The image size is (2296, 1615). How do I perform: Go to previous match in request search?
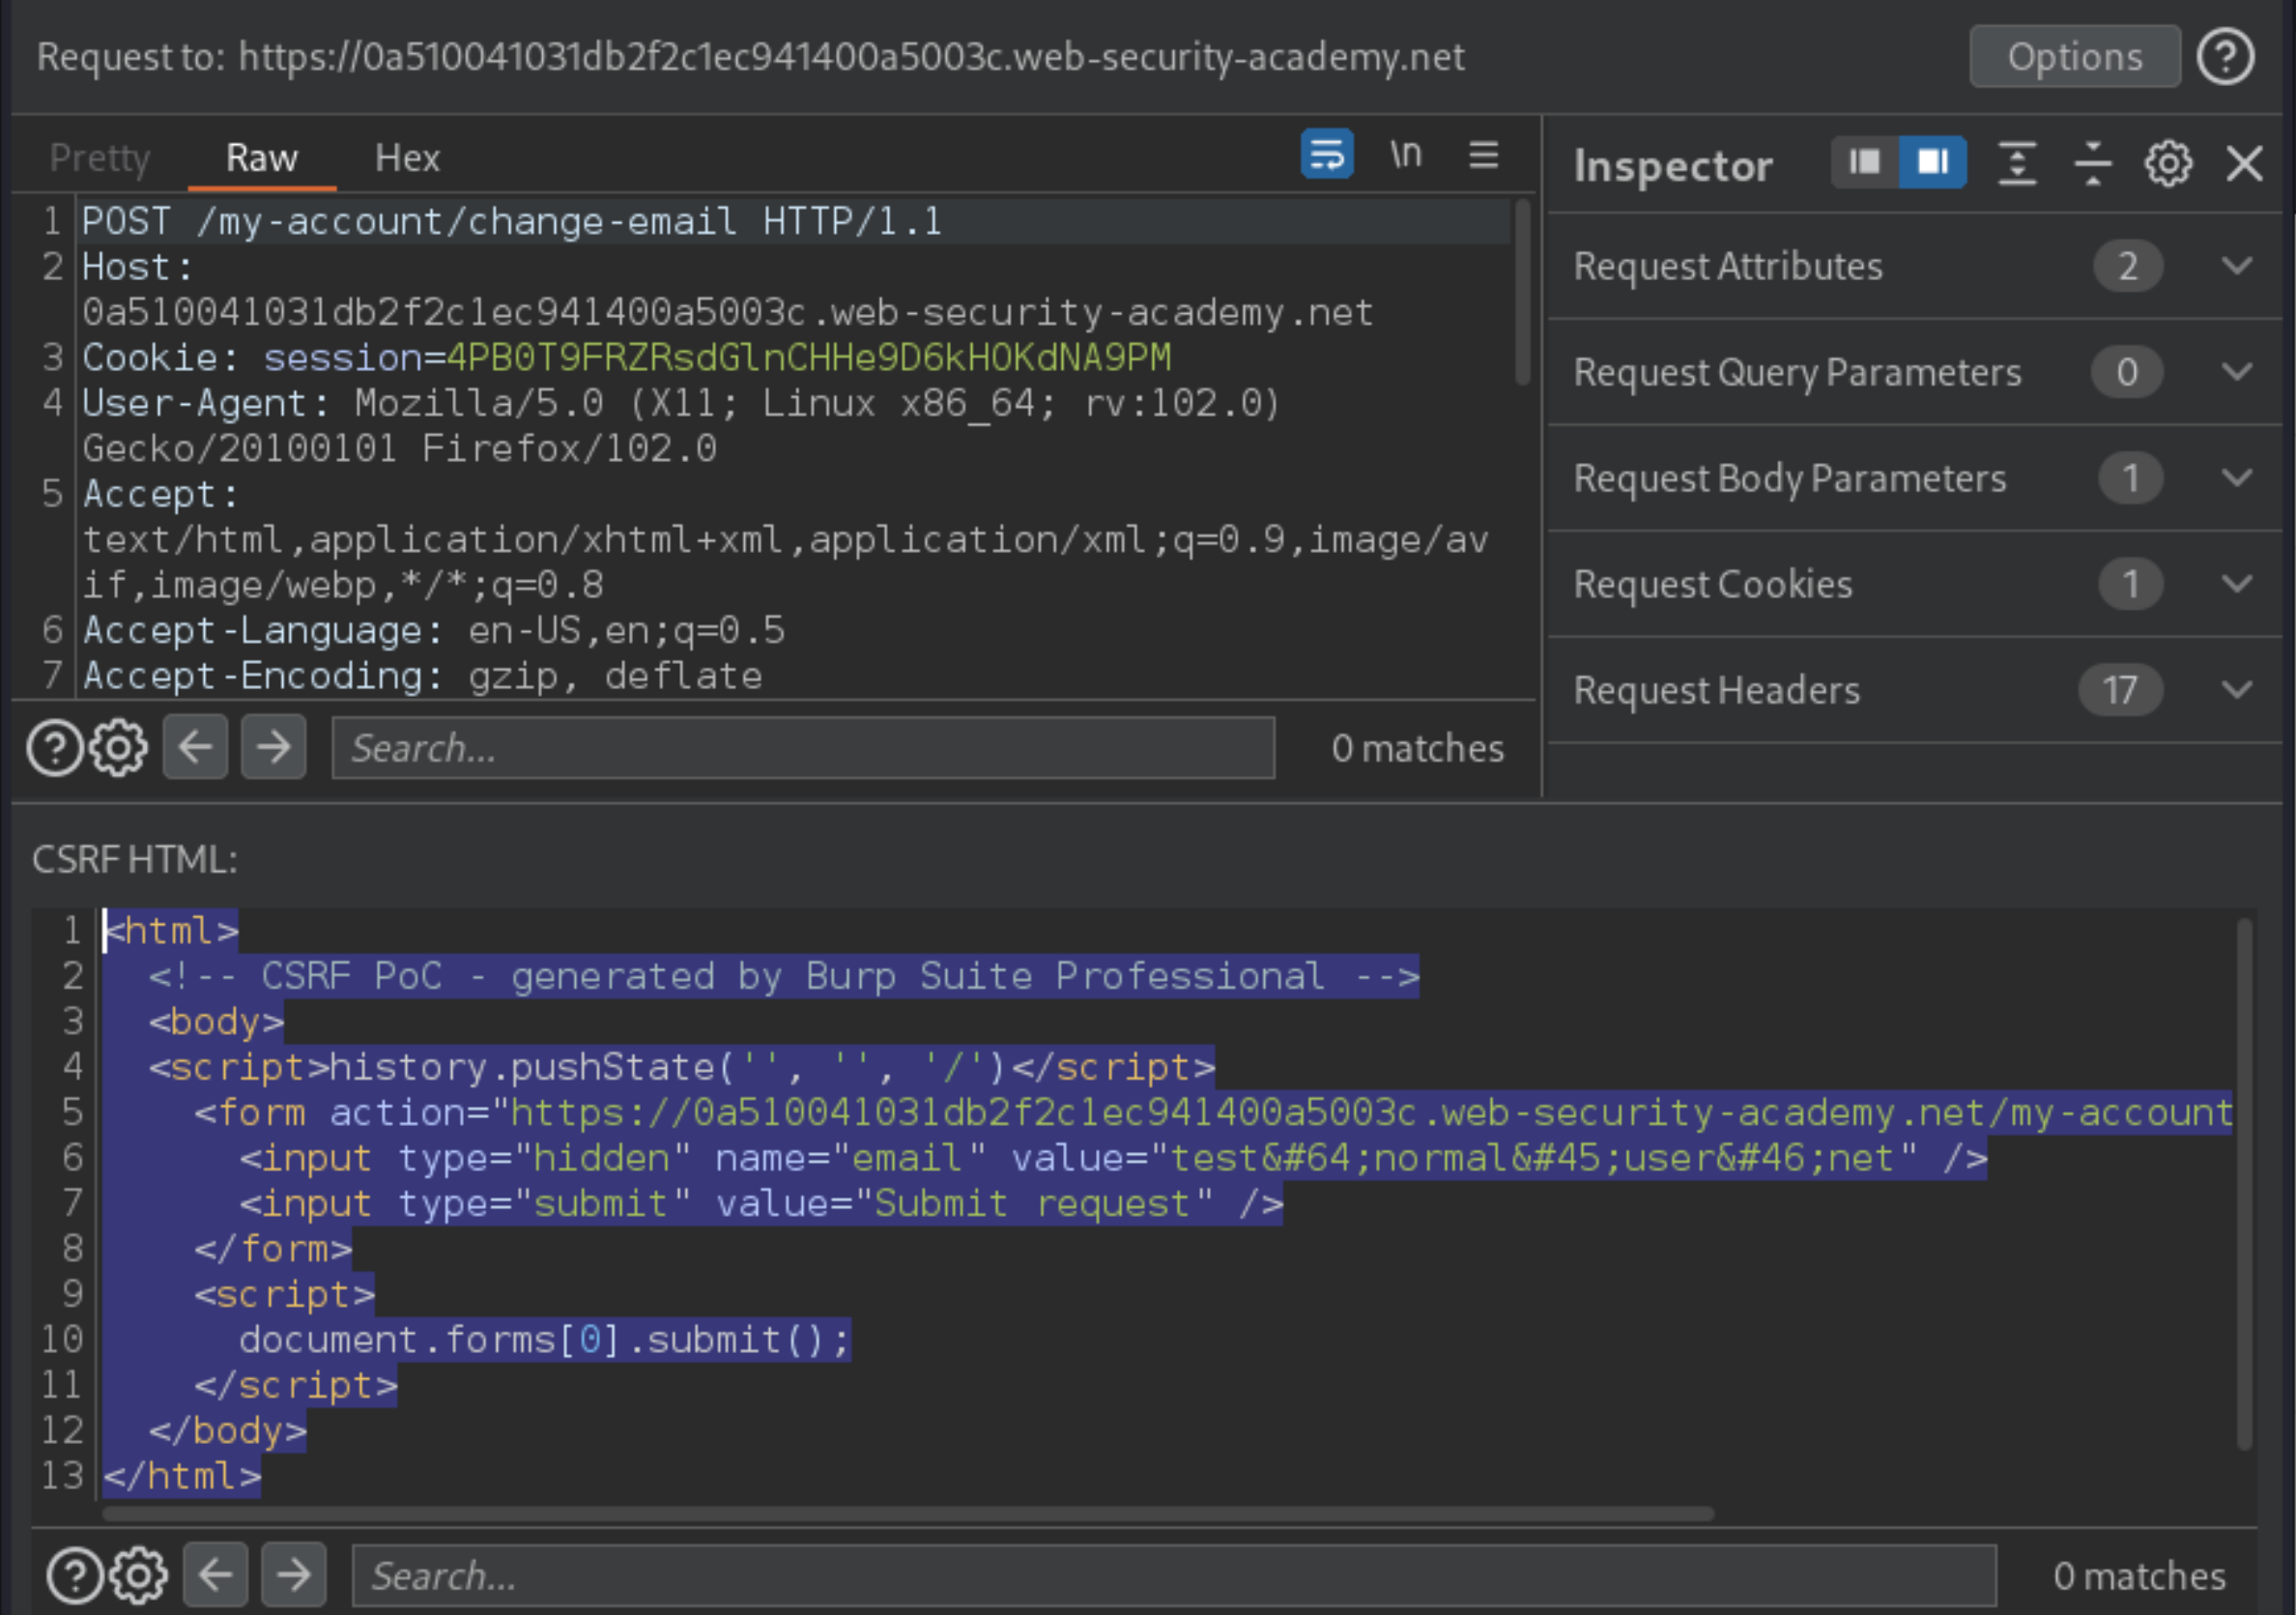point(195,747)
